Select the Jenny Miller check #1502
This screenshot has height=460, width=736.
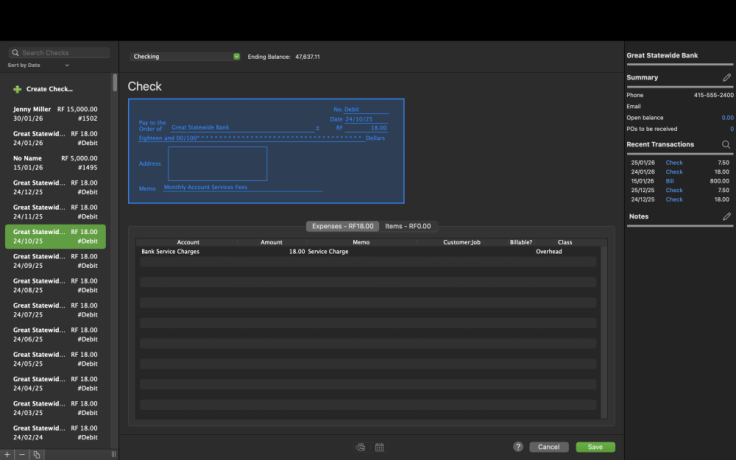tap(55, 114)
